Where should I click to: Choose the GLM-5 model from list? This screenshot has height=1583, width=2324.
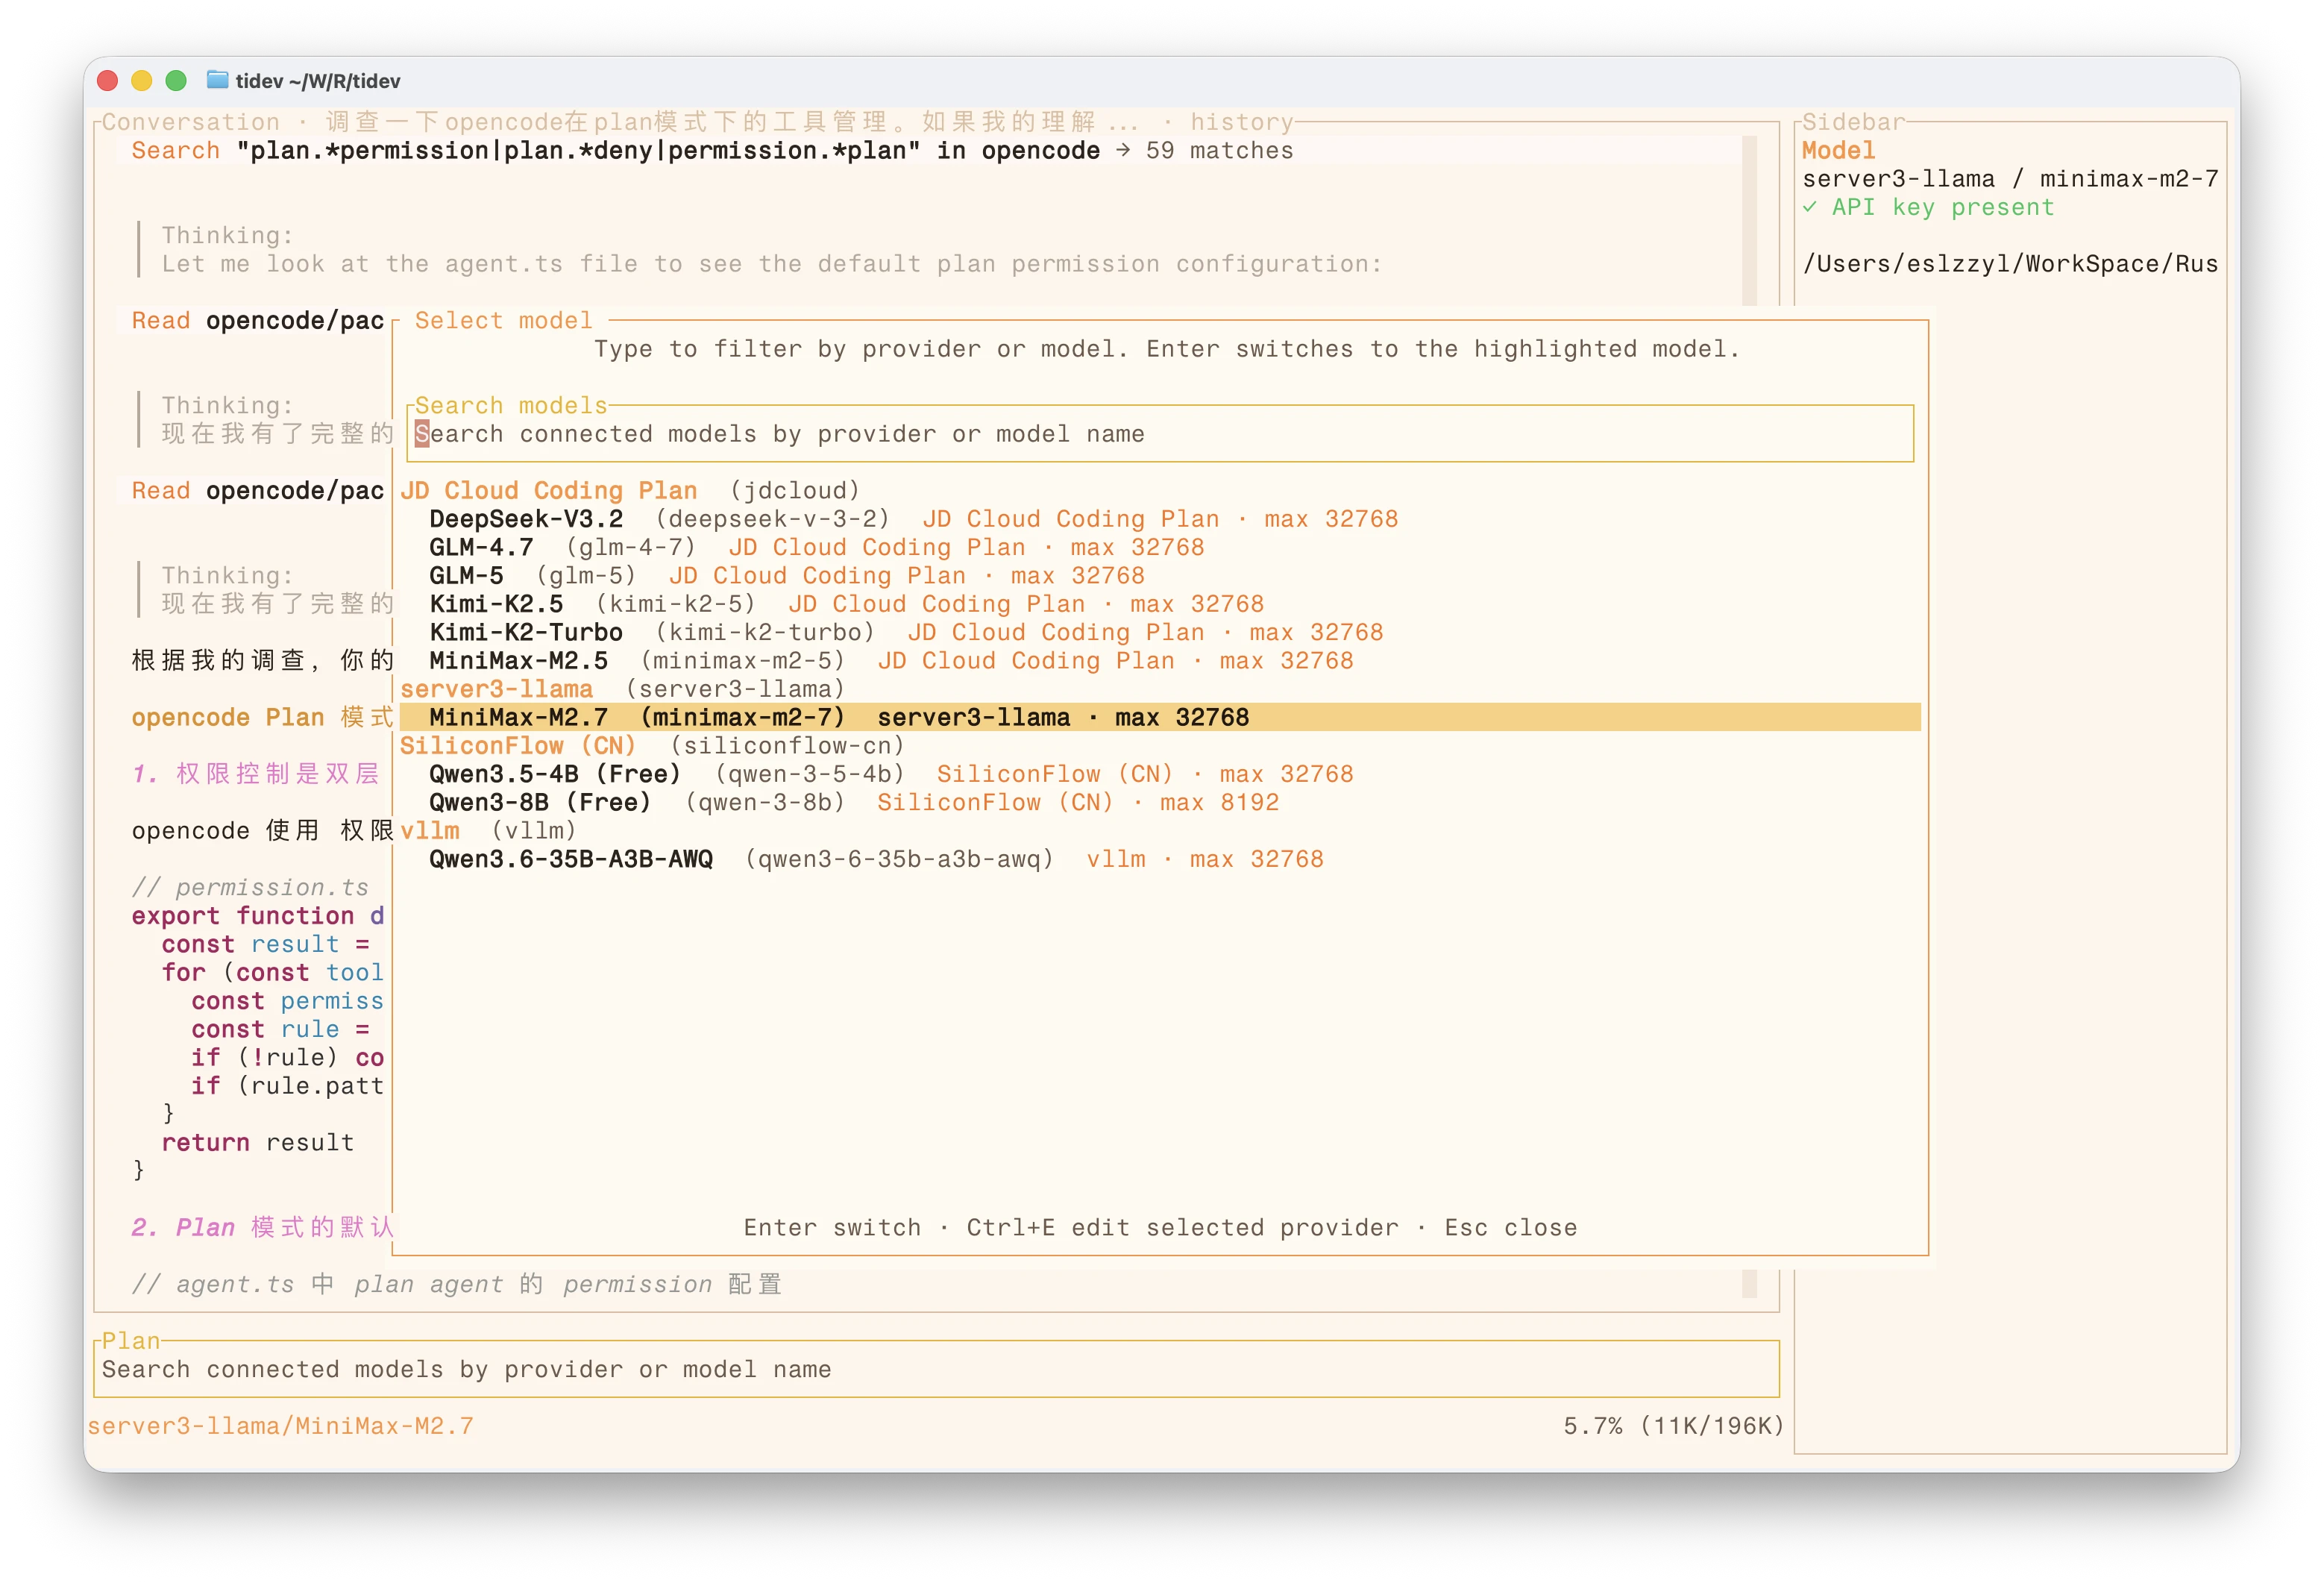(466, 576)
